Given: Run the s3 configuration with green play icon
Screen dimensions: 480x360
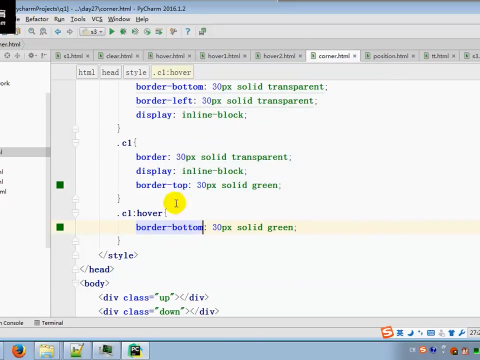Looking at the screenshot, I should pos(112,32).
